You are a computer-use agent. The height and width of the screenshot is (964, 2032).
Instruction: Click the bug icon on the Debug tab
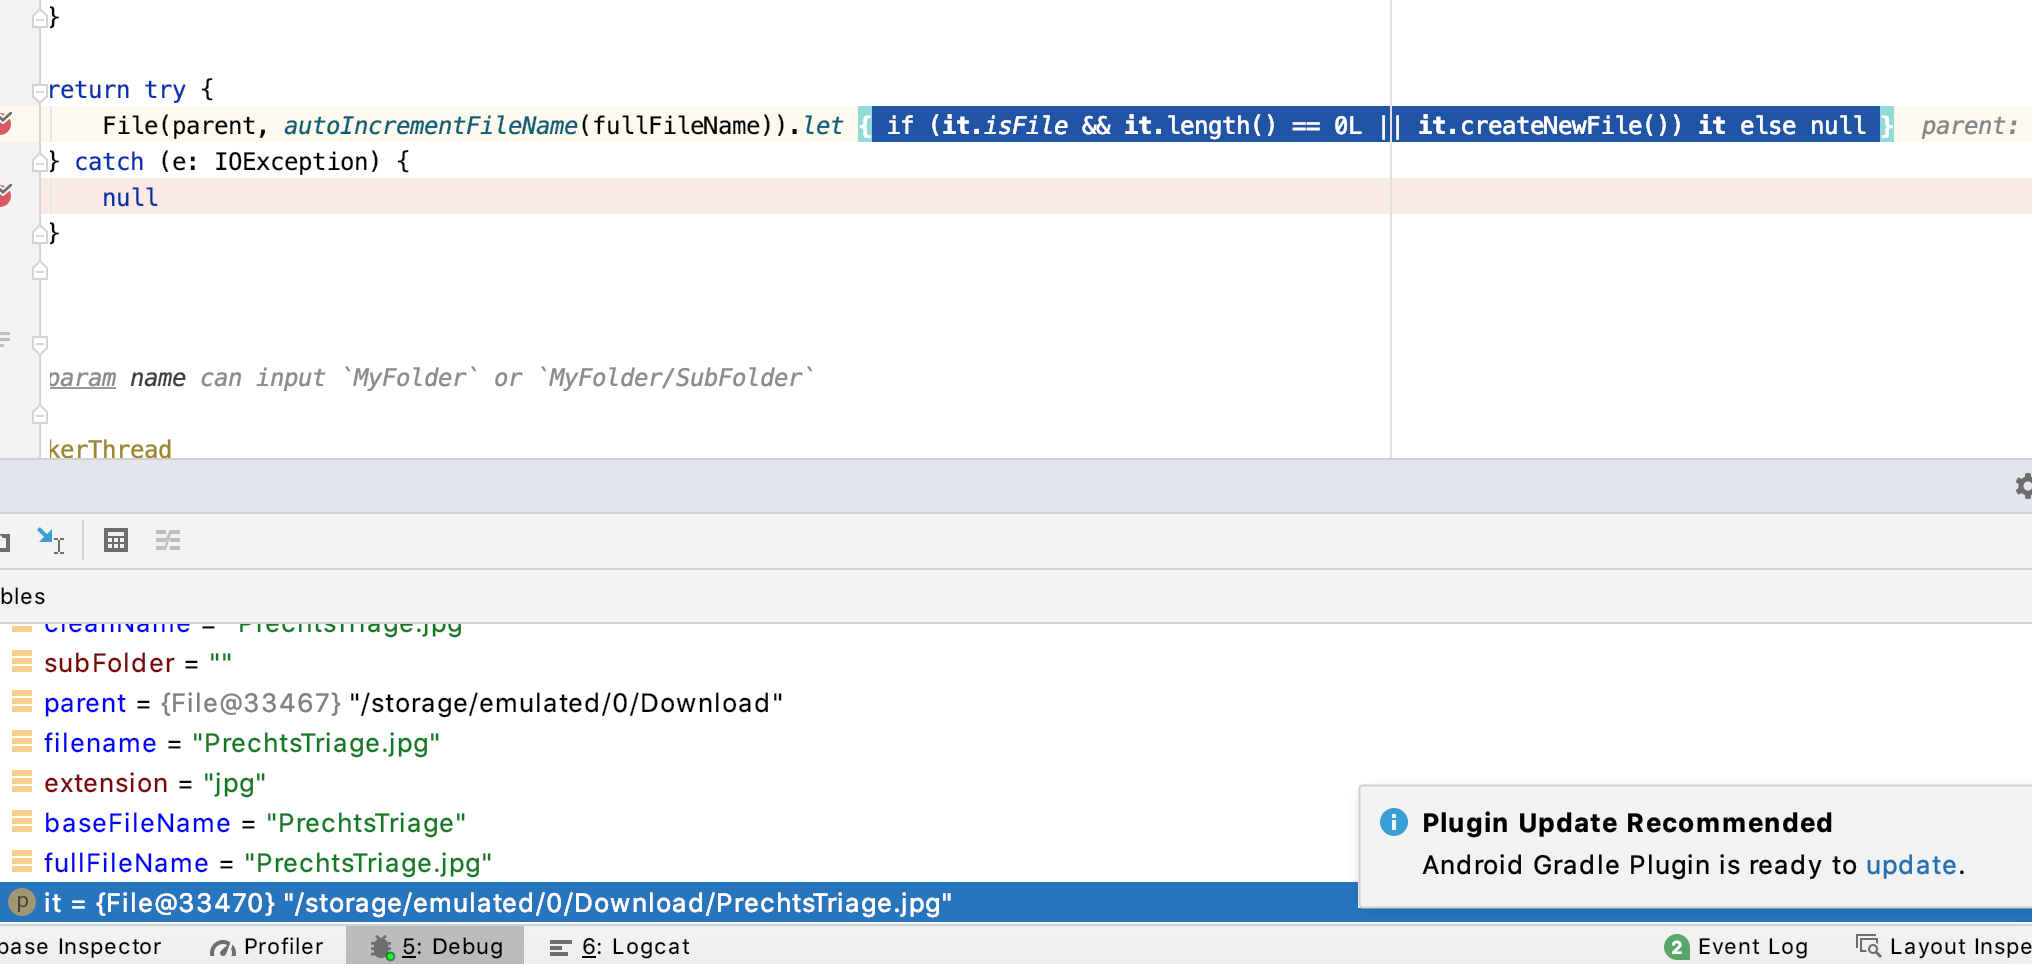pos(380,945)
